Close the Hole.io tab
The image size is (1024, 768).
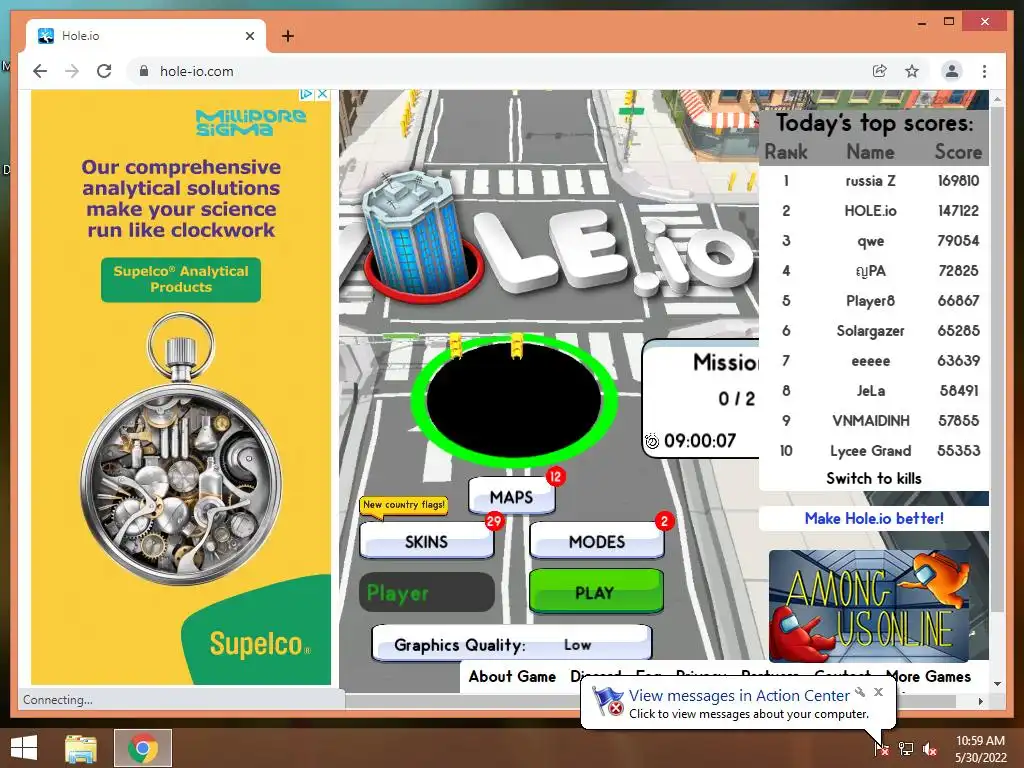coord(249,36)
